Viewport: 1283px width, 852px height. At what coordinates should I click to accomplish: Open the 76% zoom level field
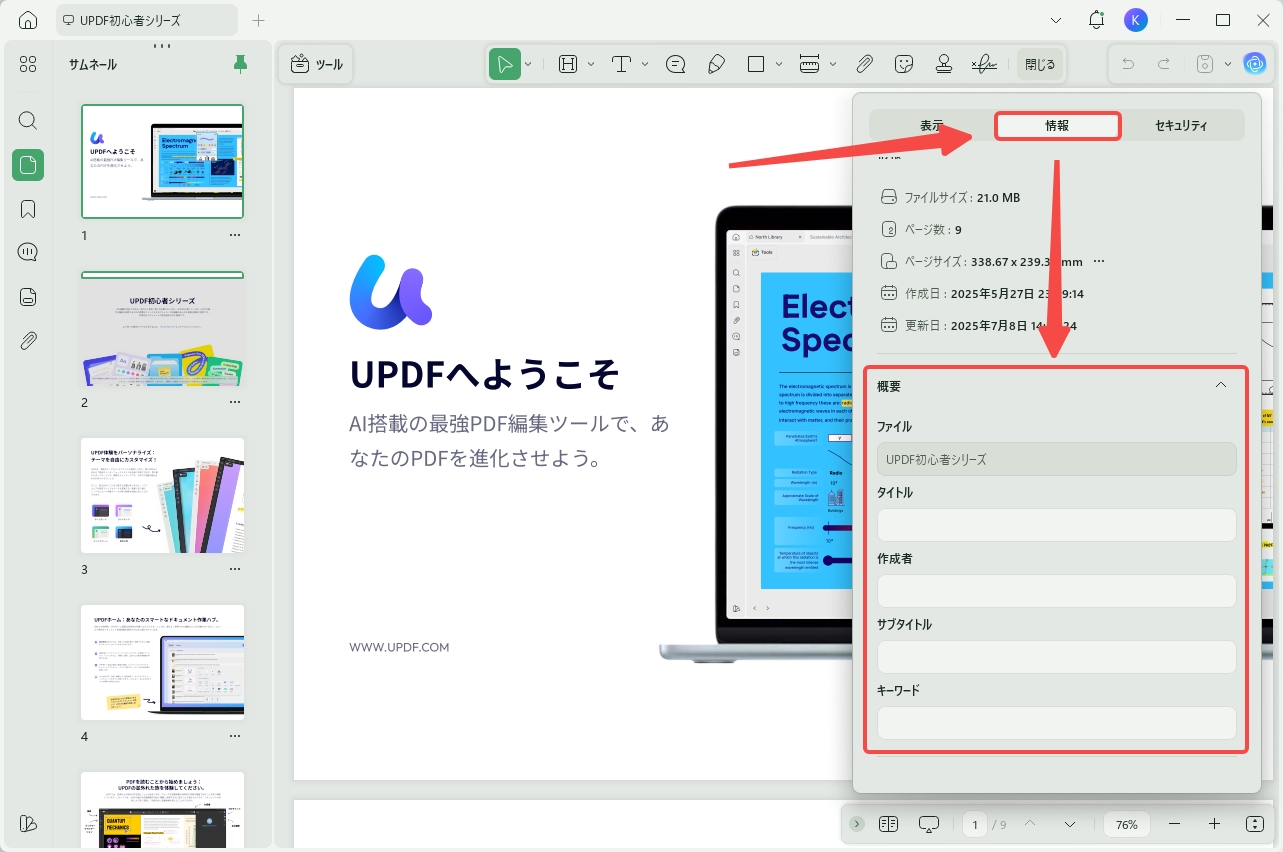[1127, 825]
